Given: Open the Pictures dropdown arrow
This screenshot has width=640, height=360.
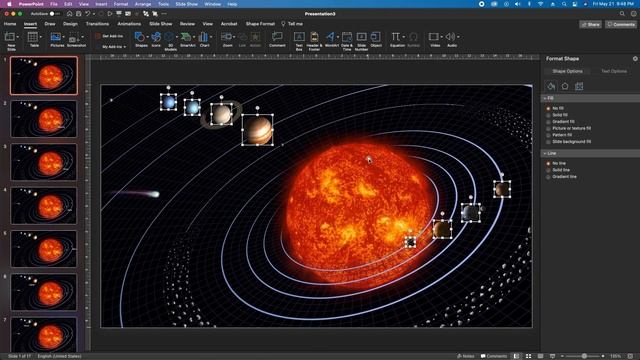Looking at the screenshot, I should click(x=63, y=37).
